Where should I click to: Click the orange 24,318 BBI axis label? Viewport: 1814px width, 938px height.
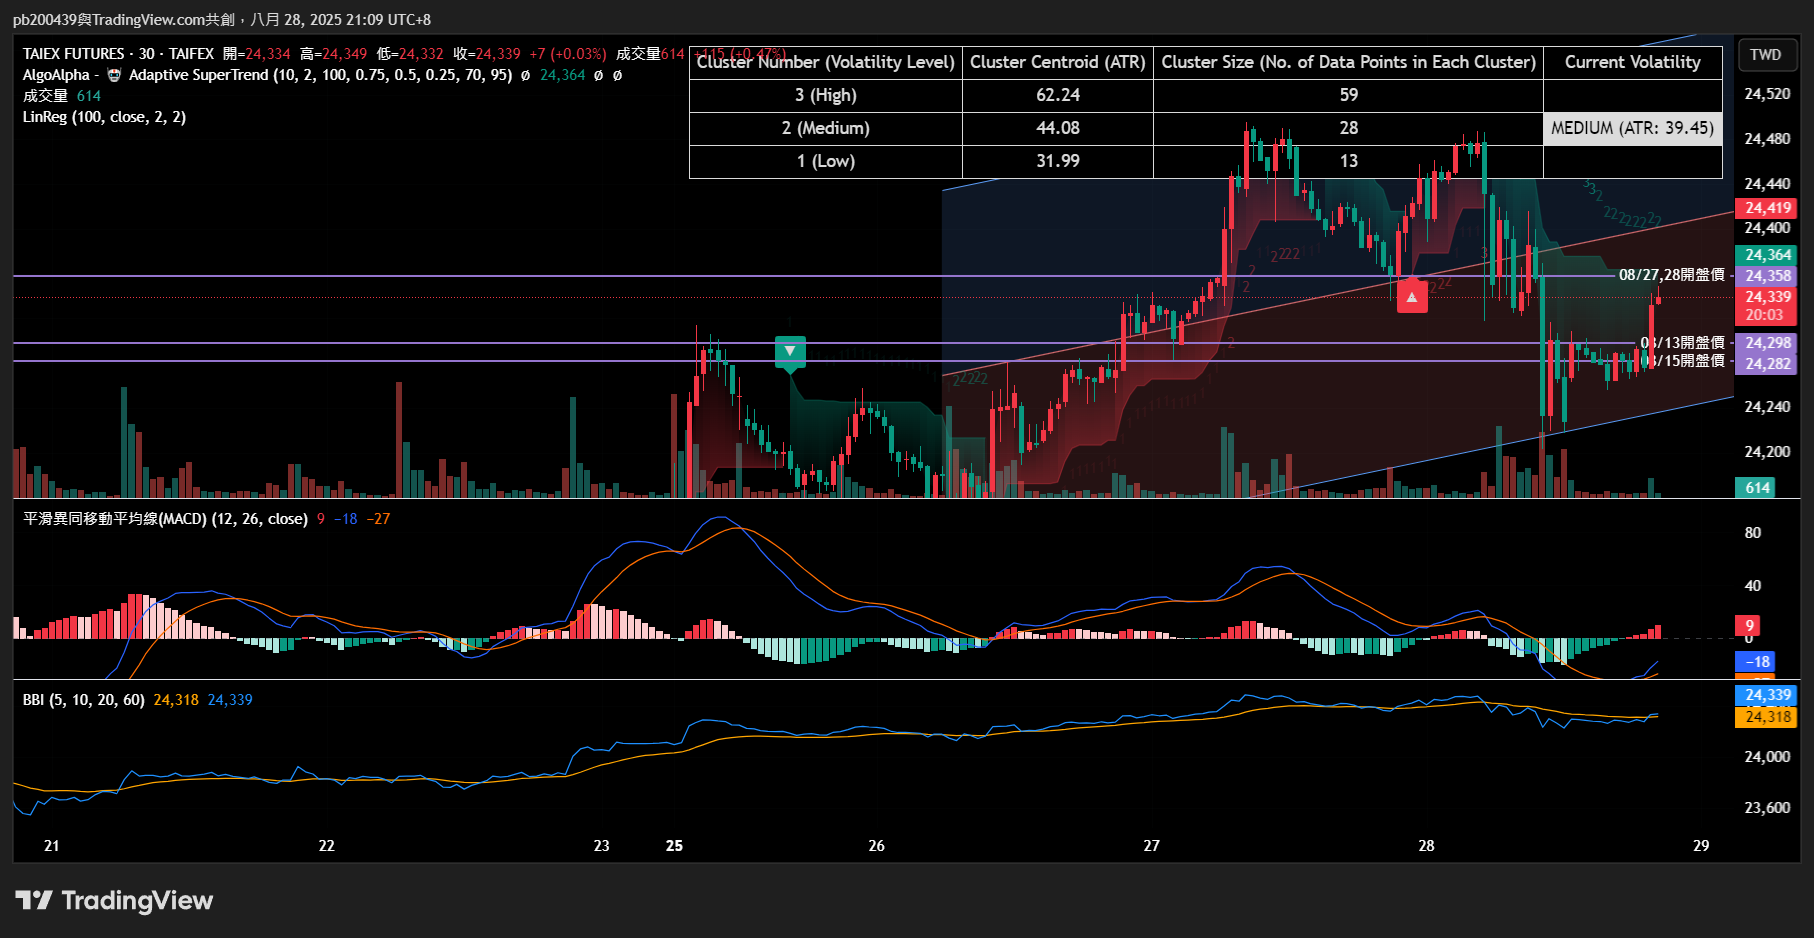pos(1766,717)
